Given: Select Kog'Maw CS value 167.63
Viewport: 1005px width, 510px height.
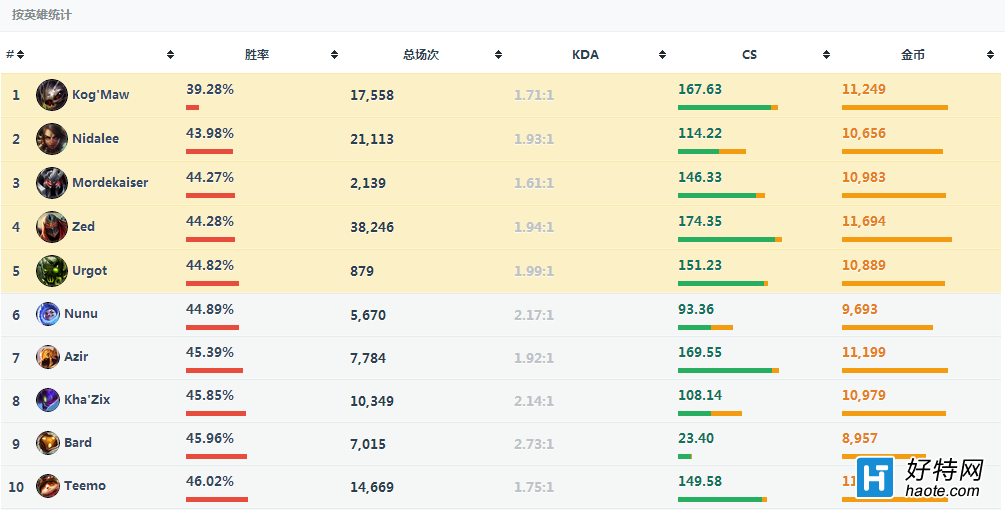Looking at the screenshot, I should click(x=700, y=89).
